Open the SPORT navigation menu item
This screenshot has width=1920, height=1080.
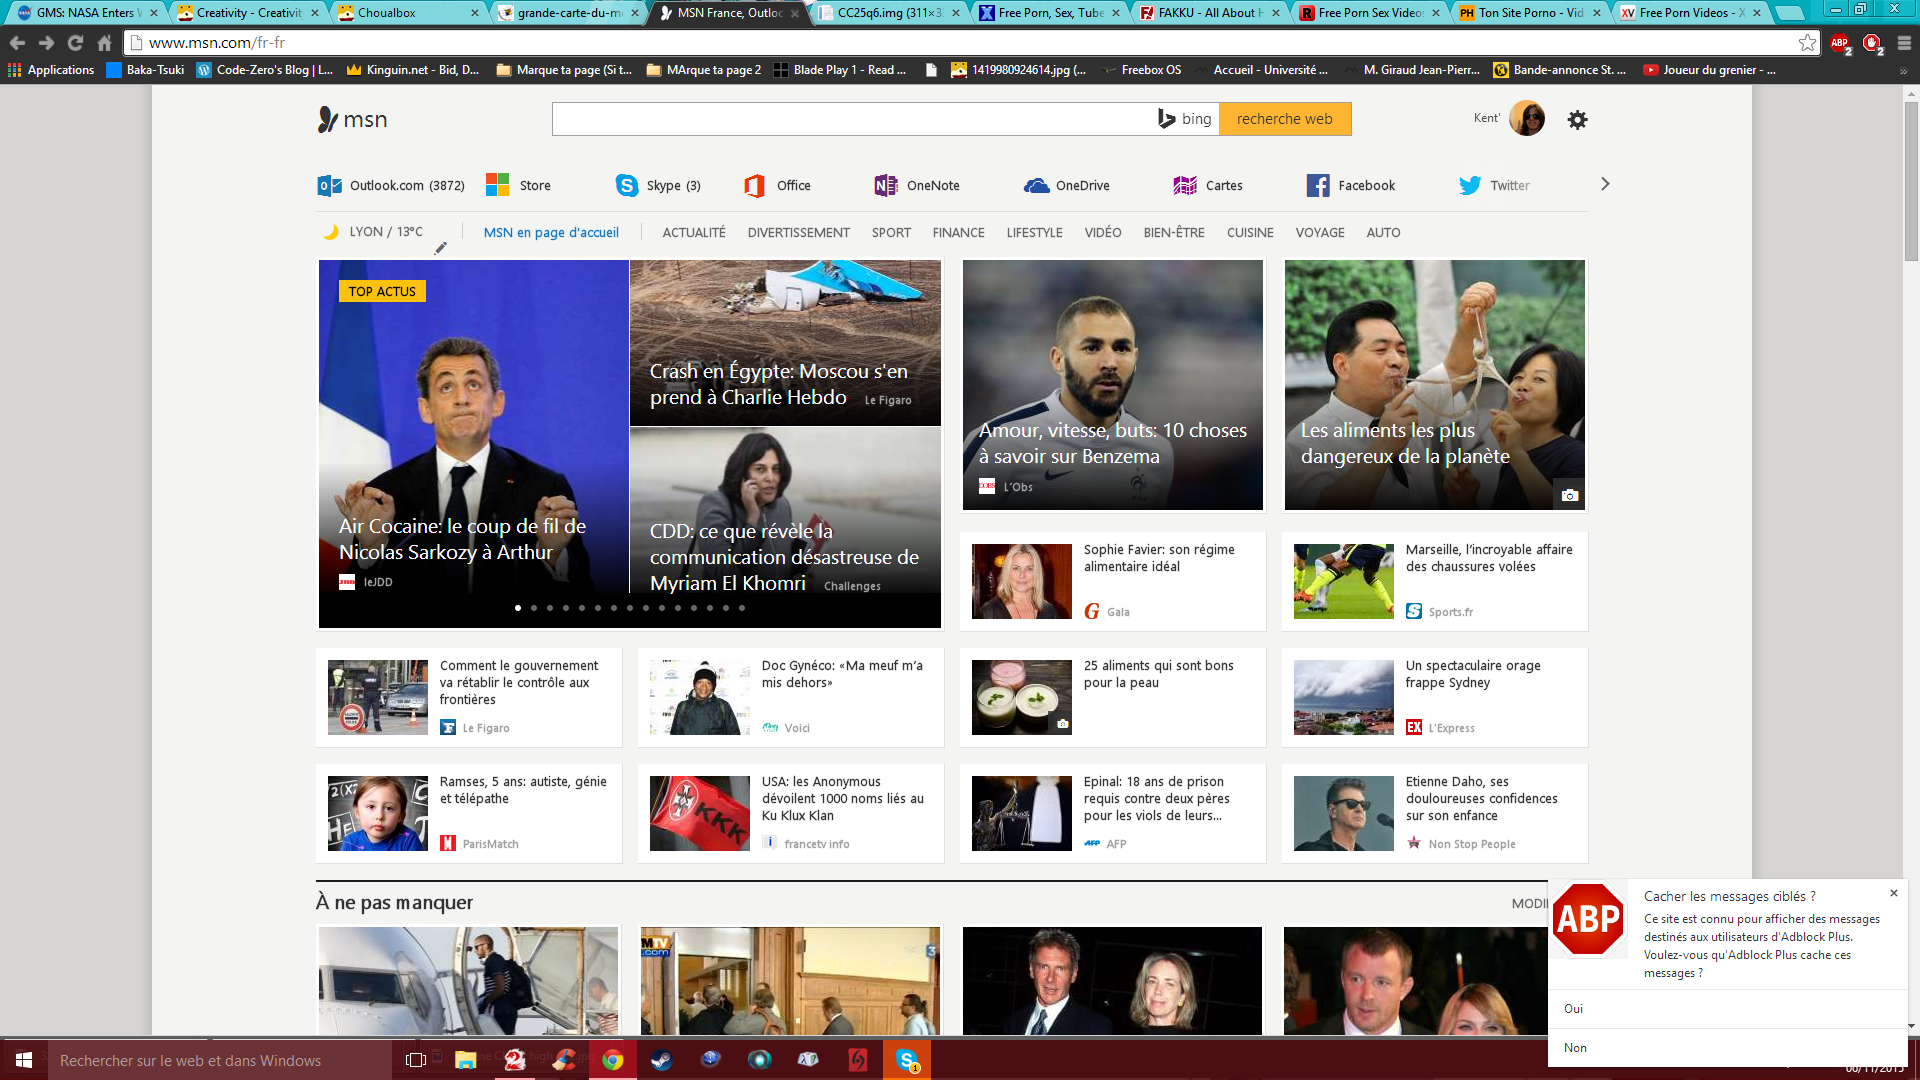890,233
